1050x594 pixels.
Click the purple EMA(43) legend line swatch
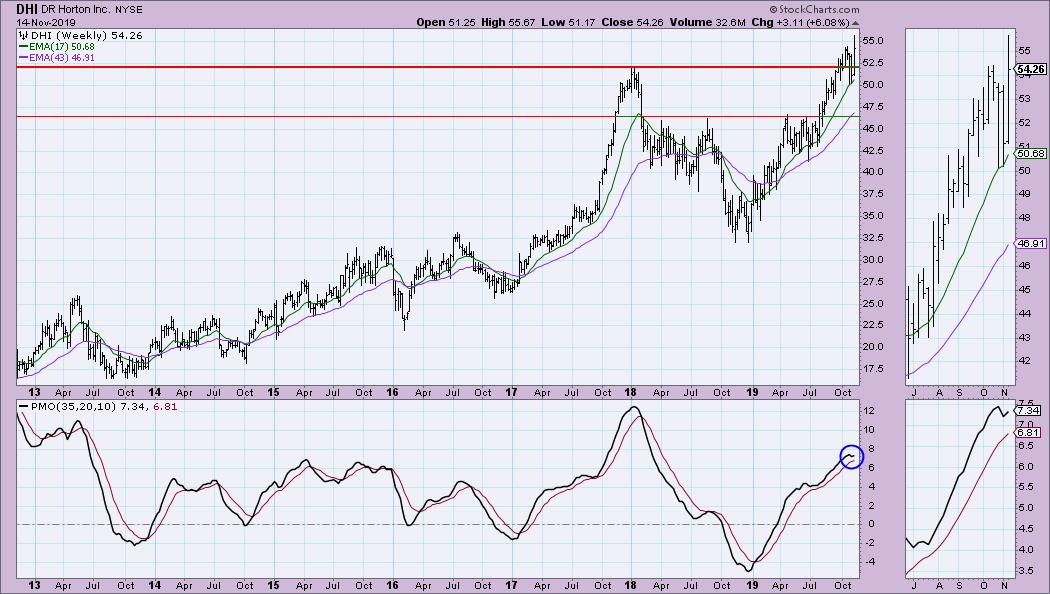pyautogui.click(x=23, y=58)
